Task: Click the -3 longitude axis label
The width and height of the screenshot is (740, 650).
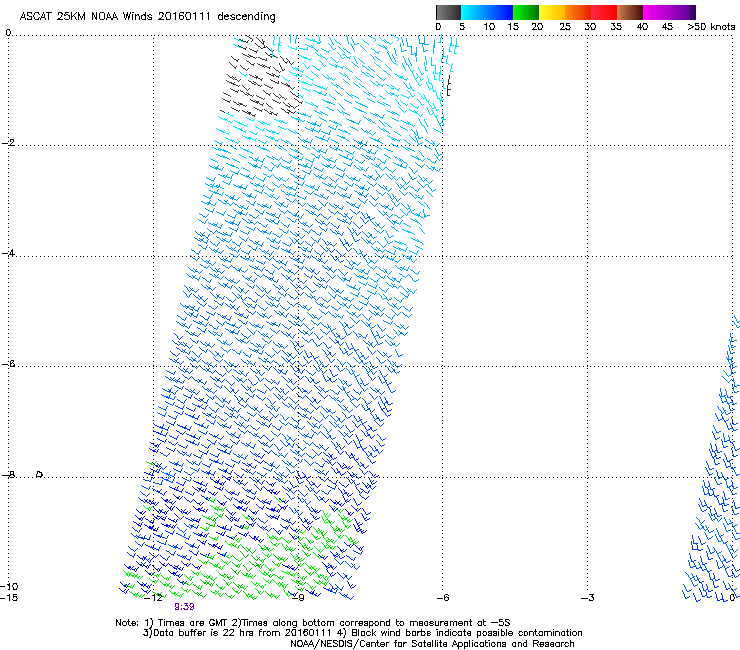Action: pyautogui.click(x=587, y=598)
